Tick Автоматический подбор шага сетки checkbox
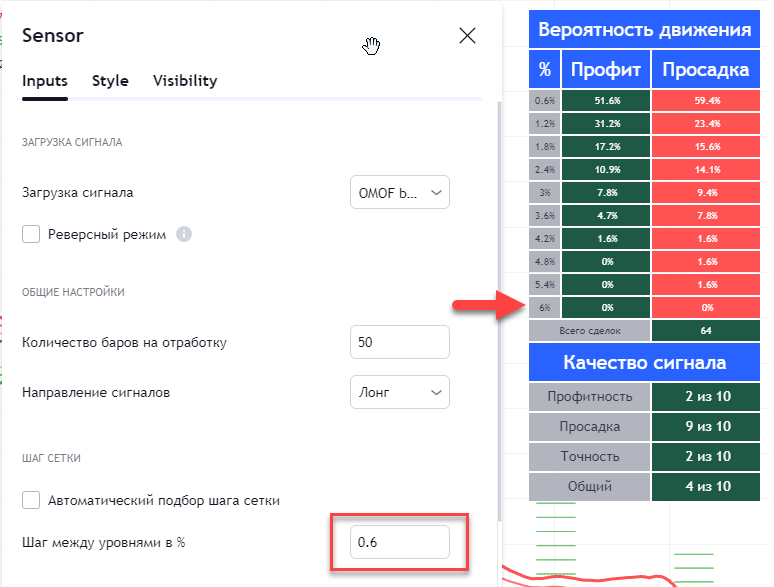This screenshot has height=587, width=774. pos(32,500)
